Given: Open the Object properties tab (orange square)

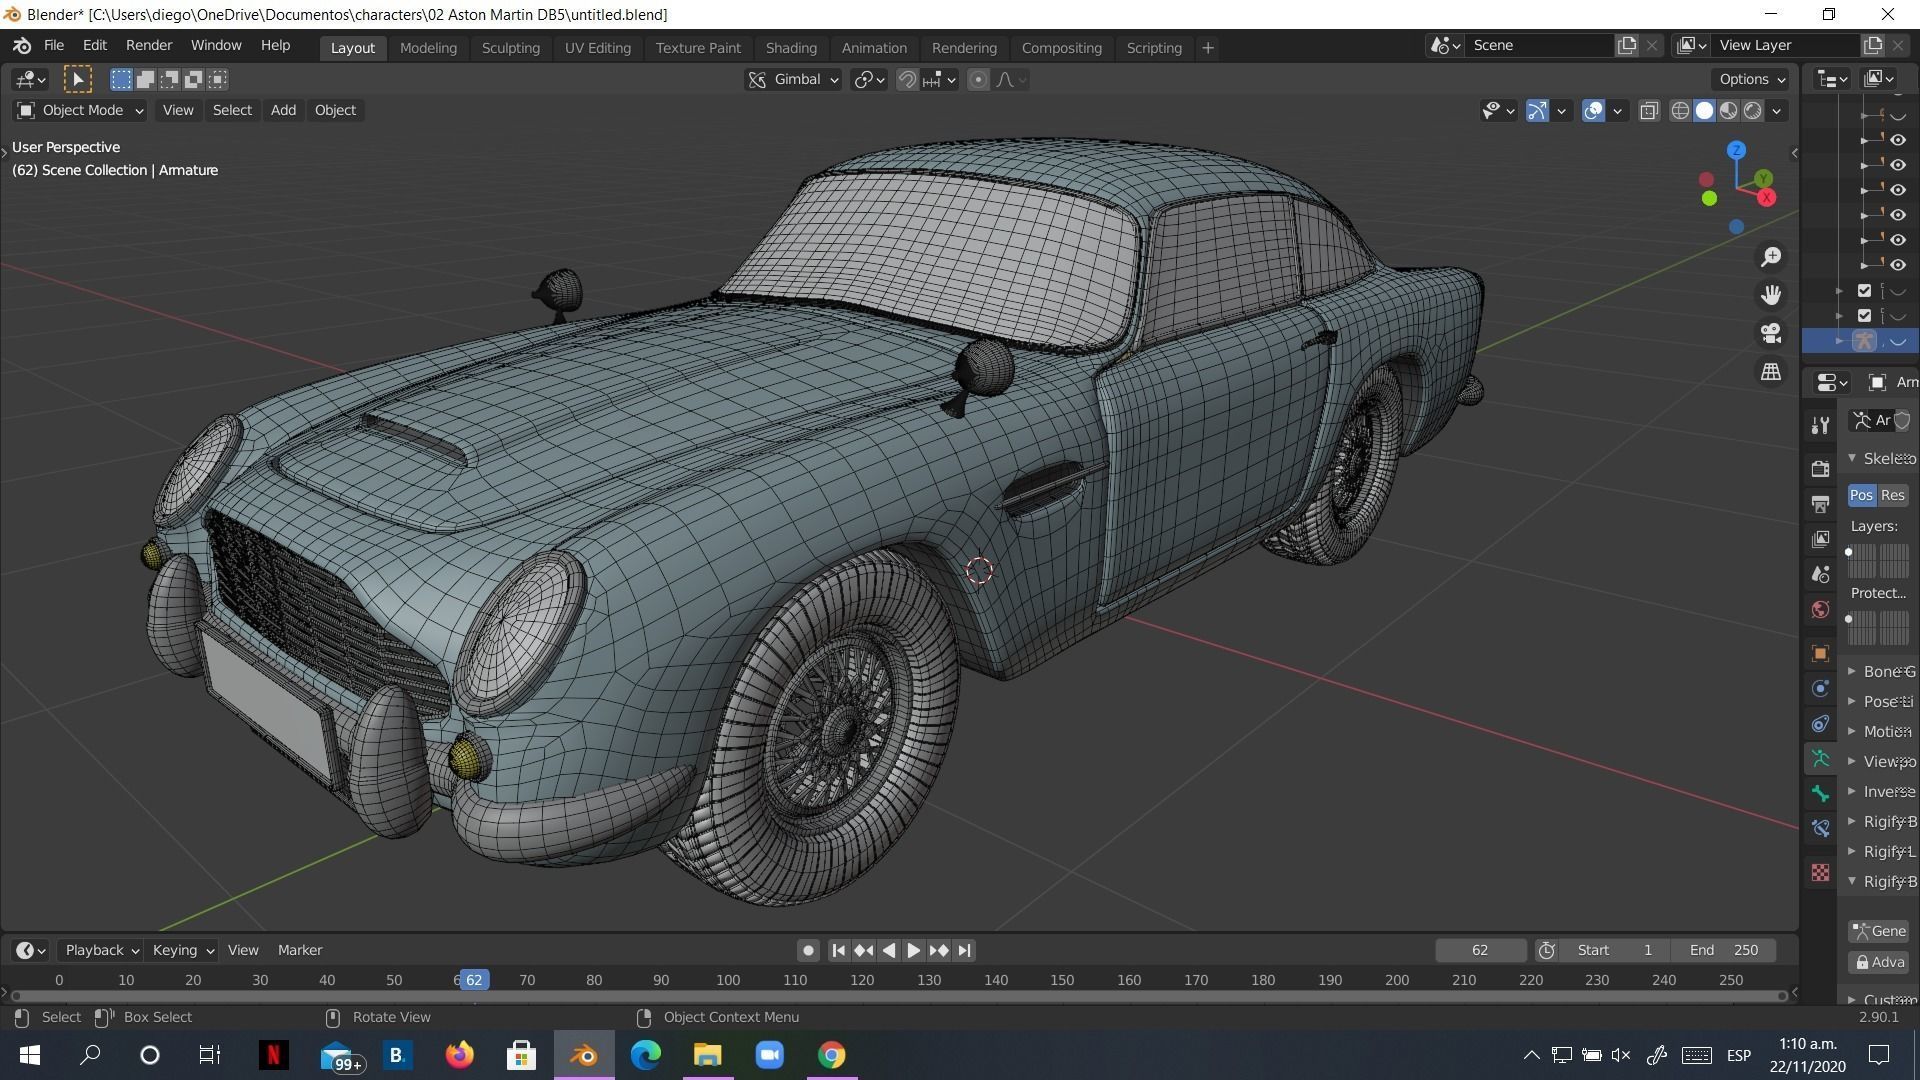Looking at the screenshot, I should [1820, 653].
